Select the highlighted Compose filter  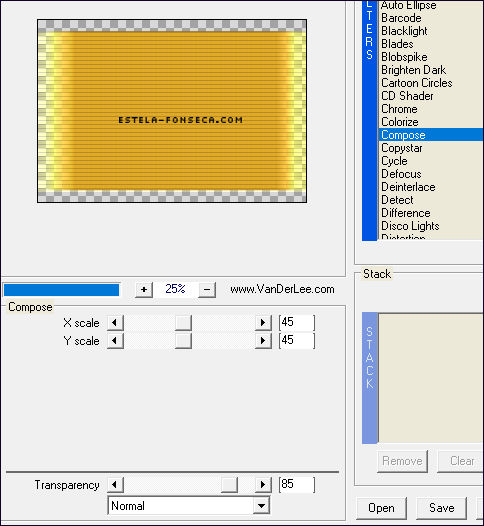tap(431, 135)
